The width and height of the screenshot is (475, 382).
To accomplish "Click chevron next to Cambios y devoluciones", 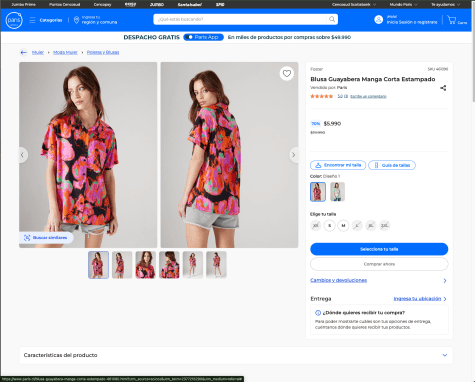I will pos(445,281).
